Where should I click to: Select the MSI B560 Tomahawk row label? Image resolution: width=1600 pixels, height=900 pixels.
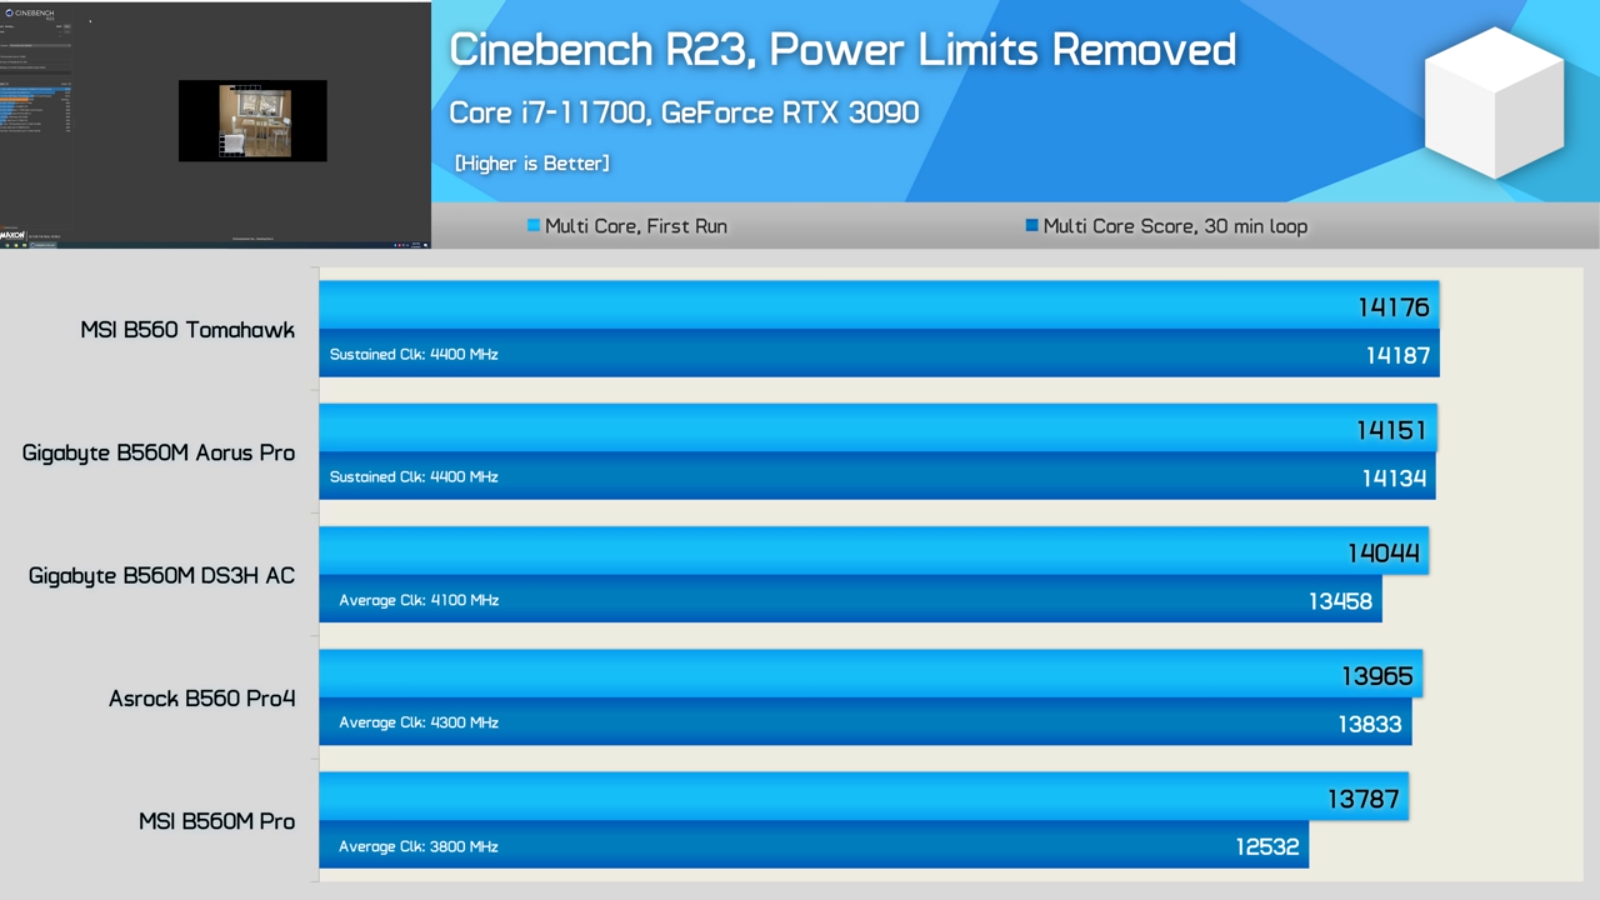coord(188,330)
